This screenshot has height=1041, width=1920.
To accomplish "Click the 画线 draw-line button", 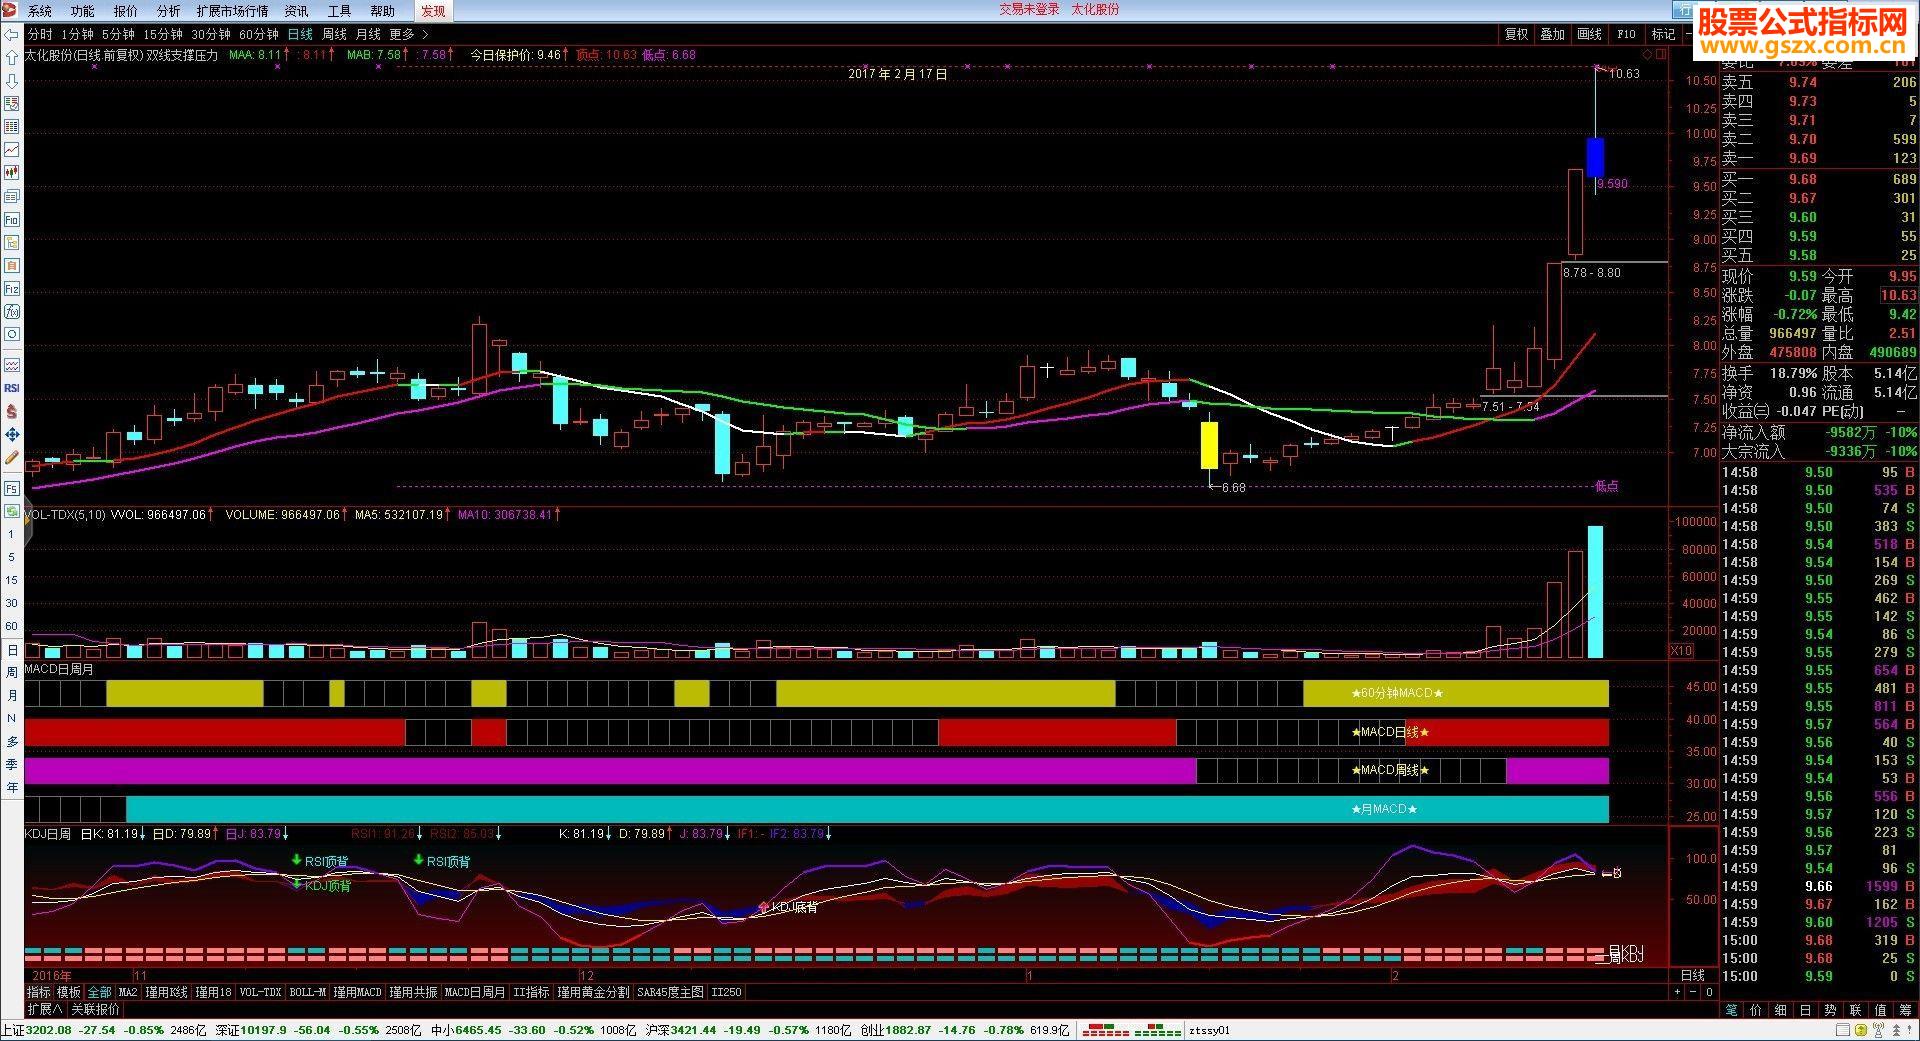I will point(1589,34).
